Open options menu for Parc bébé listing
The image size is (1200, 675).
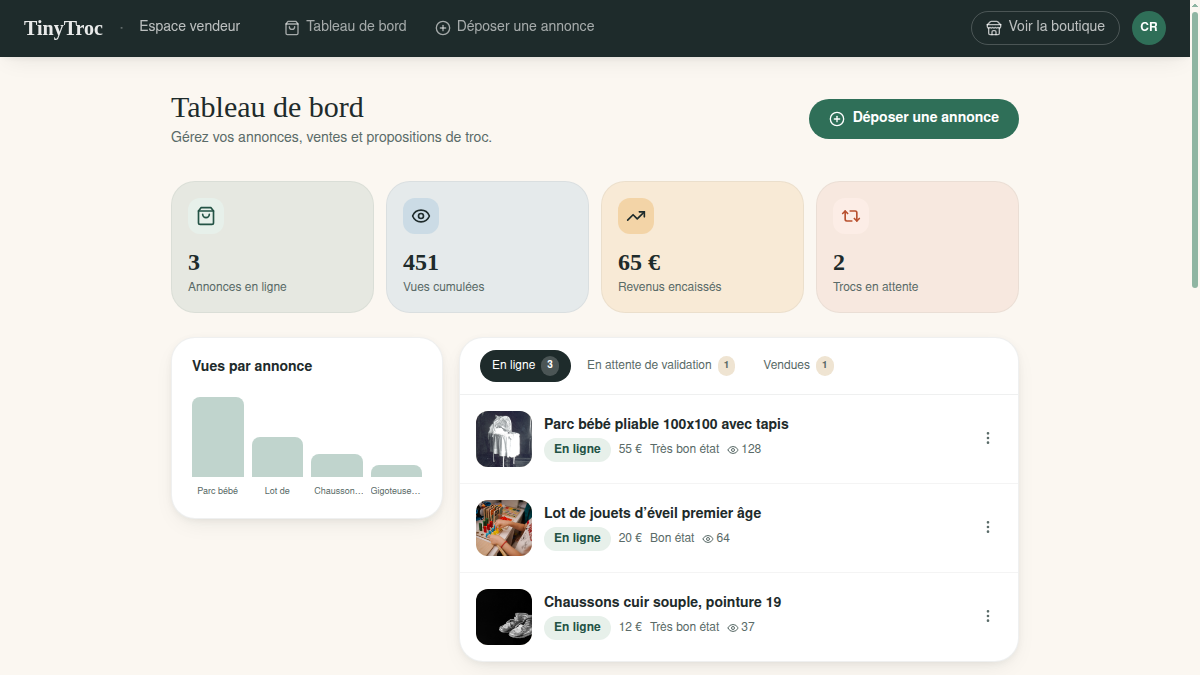coord(988,438)
